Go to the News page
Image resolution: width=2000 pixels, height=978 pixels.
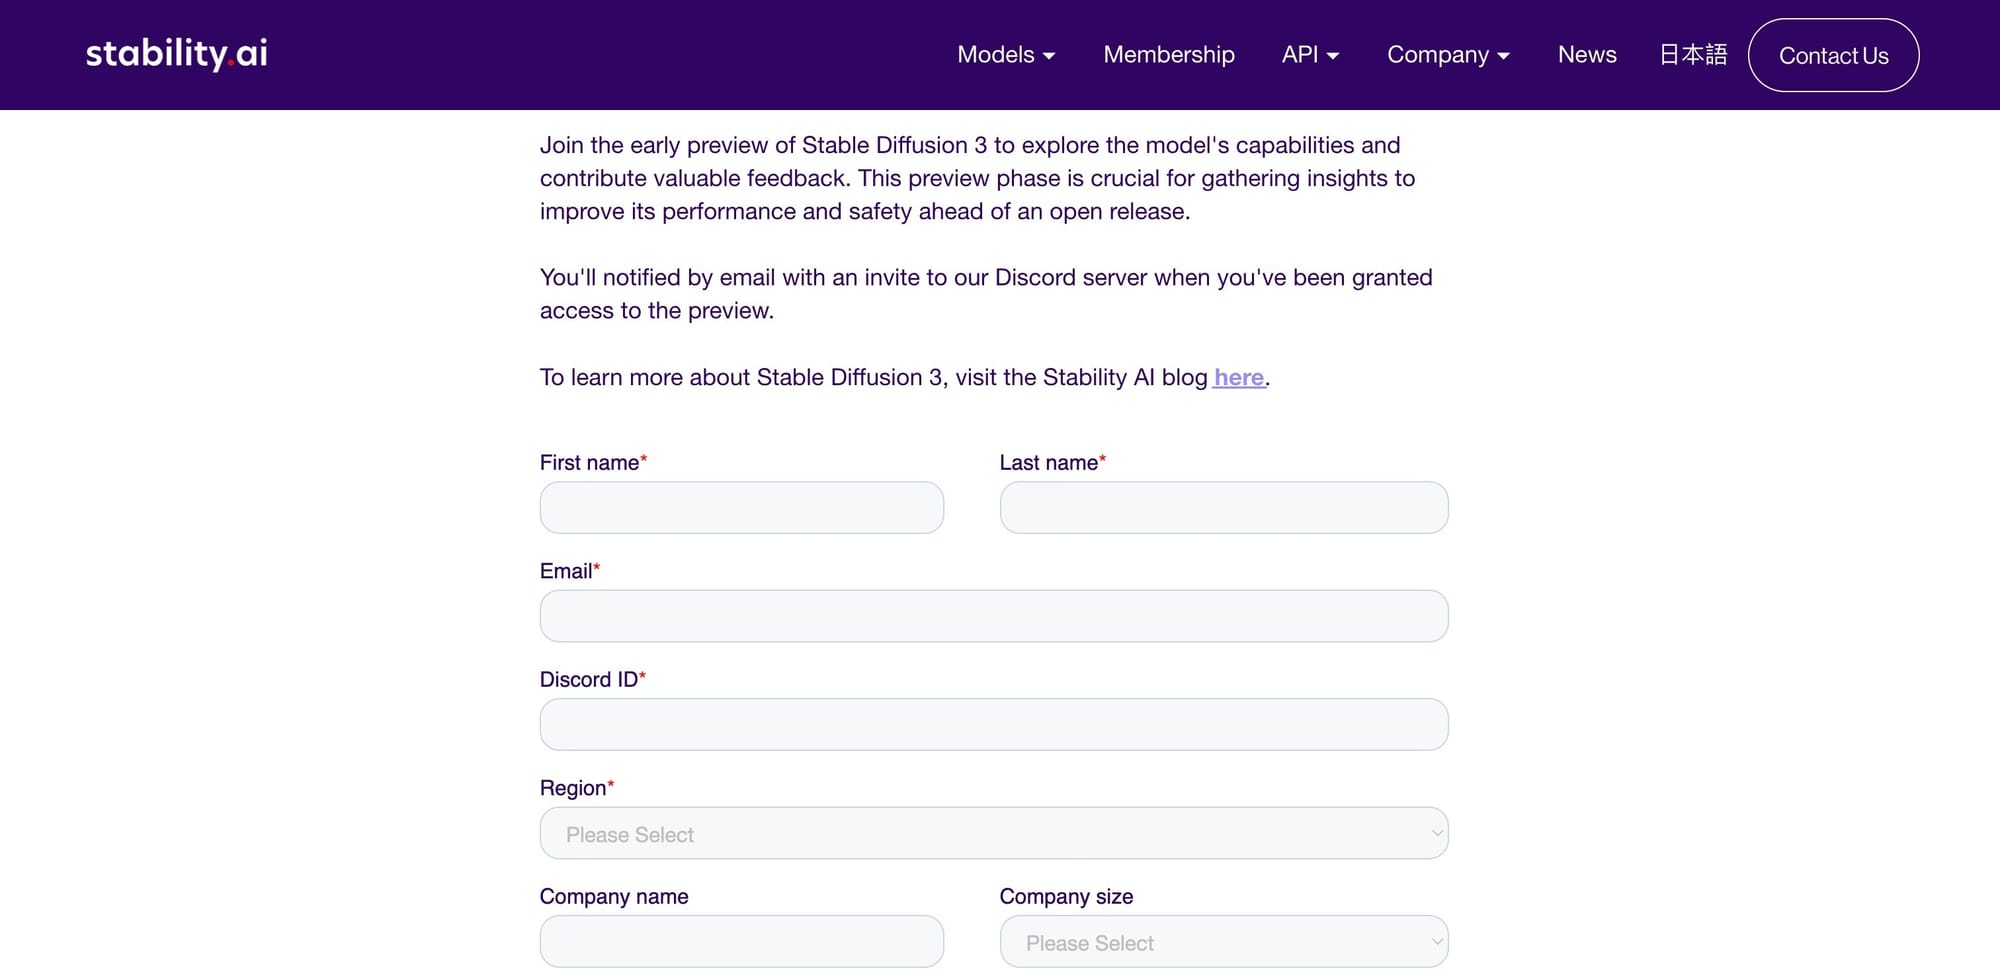tap(1586, 55)
